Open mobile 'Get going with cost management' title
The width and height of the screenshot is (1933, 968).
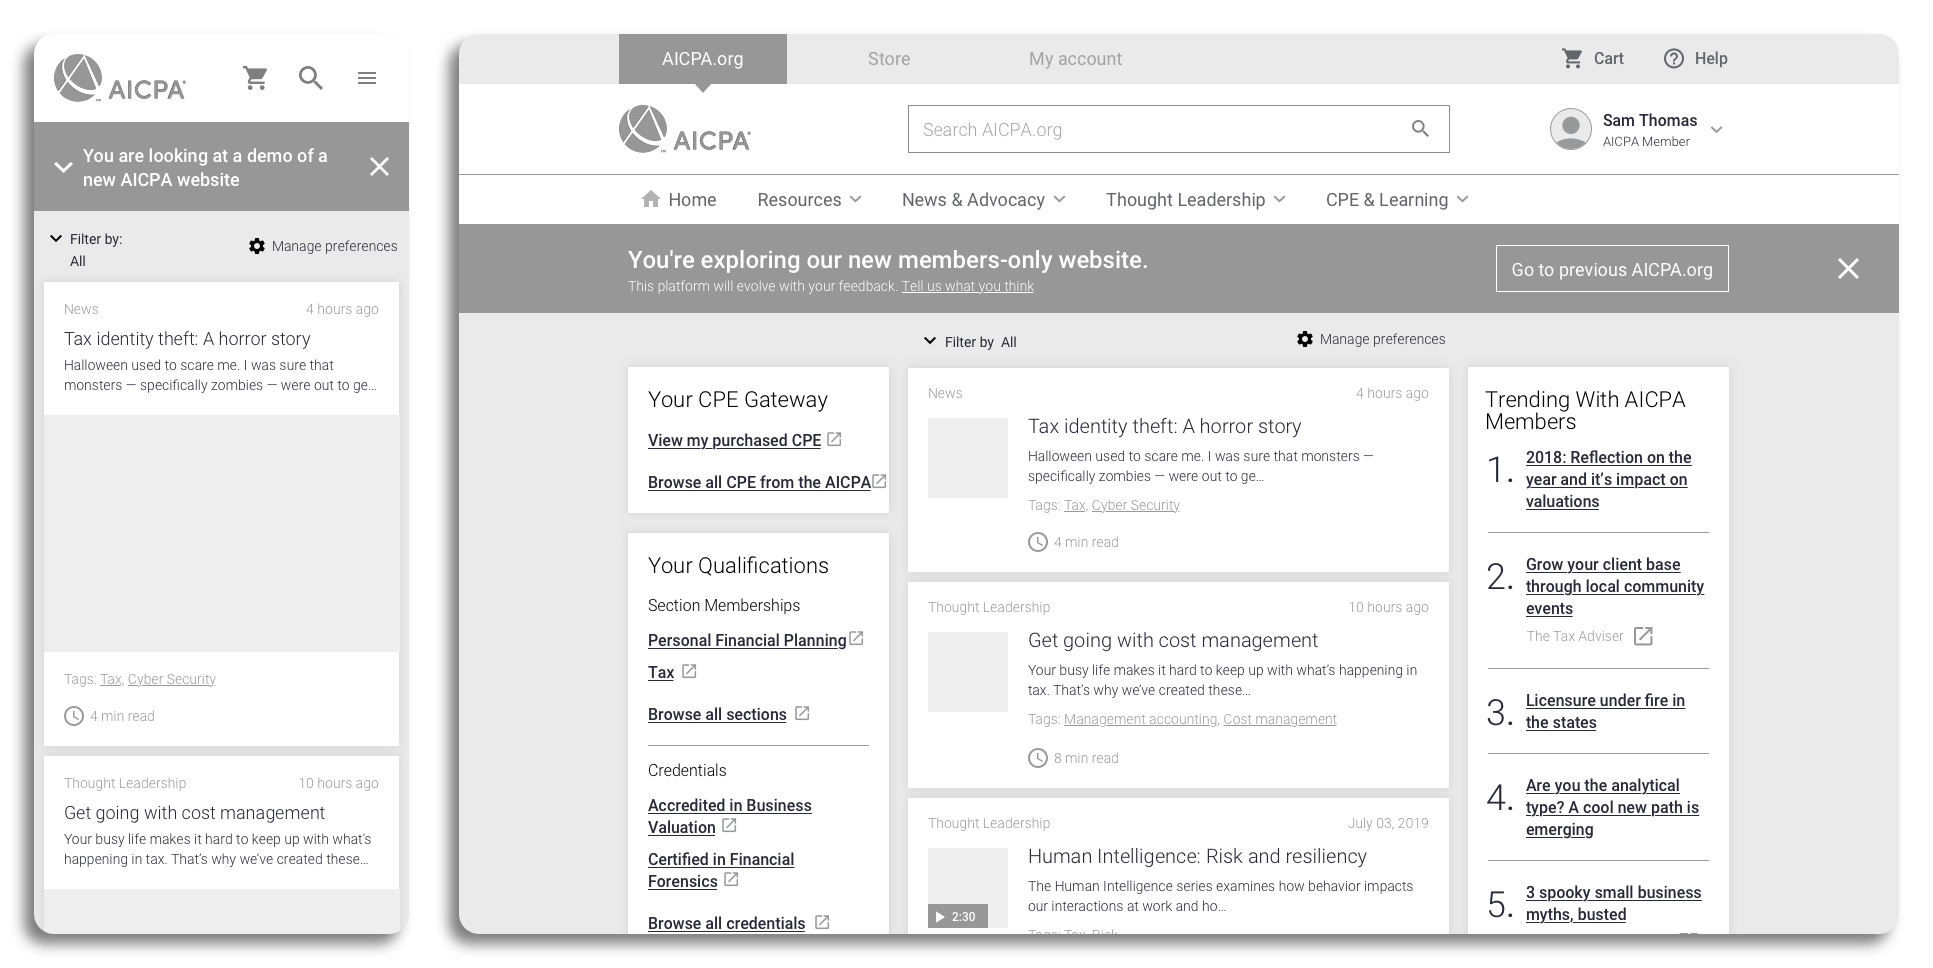tap(194, 813)
